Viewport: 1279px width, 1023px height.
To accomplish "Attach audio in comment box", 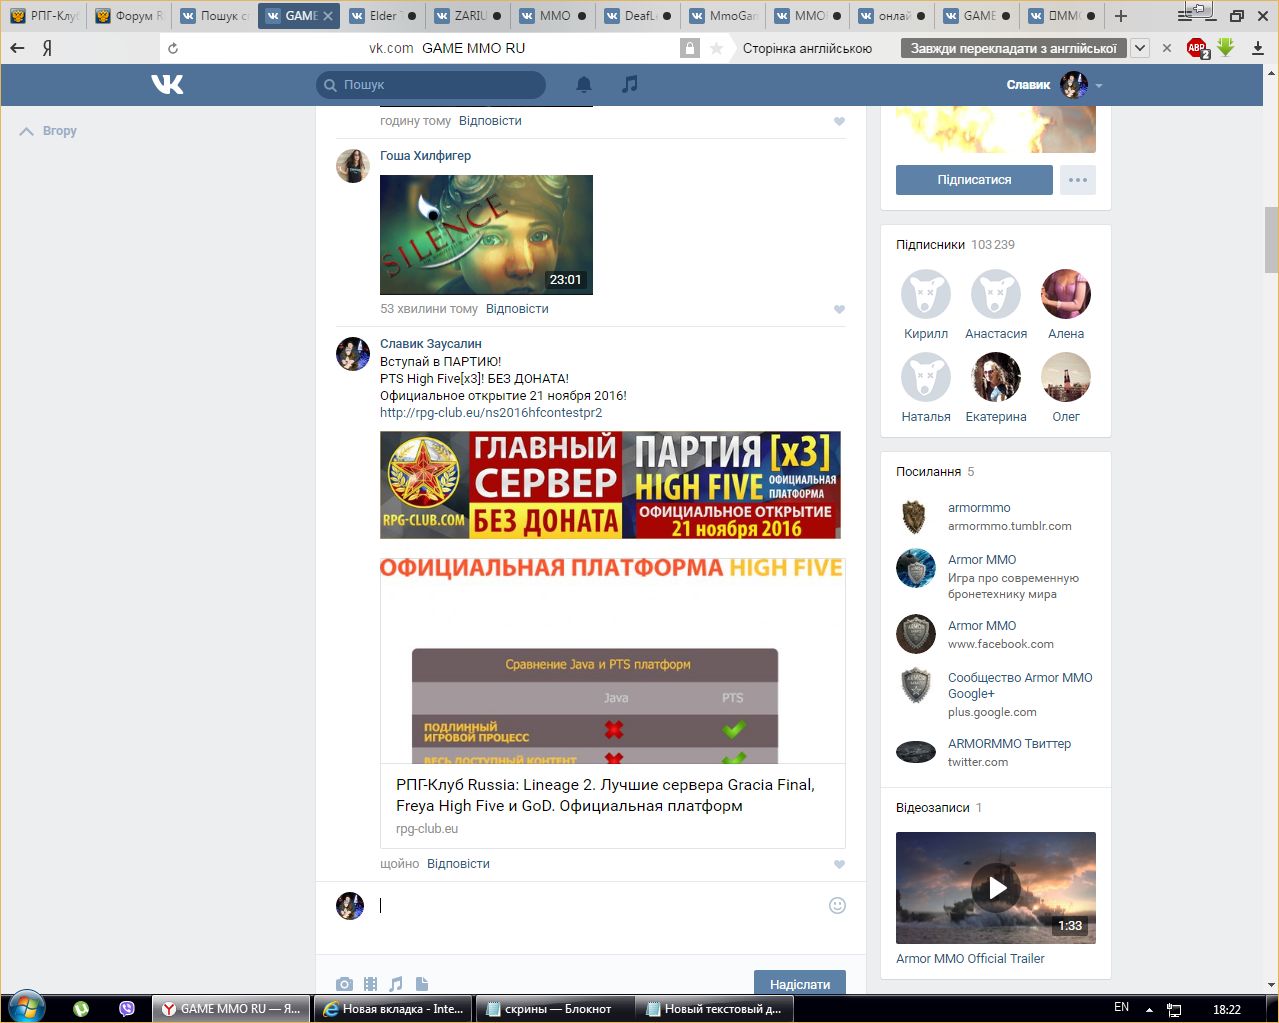I will point(396,984).
